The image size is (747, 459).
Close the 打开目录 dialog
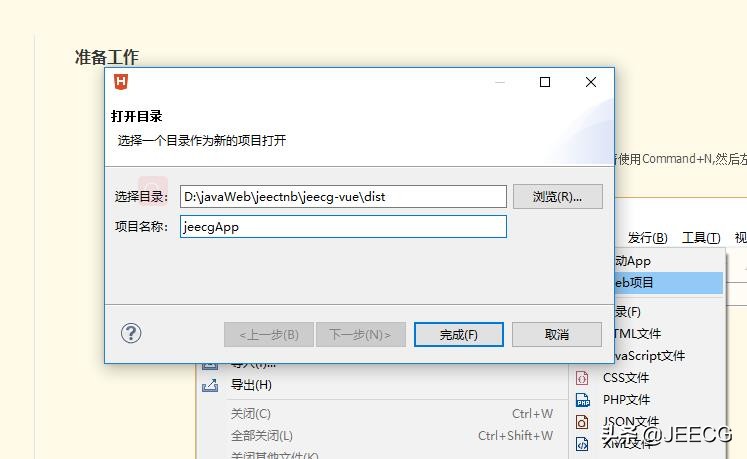click(x=591, y=82)
